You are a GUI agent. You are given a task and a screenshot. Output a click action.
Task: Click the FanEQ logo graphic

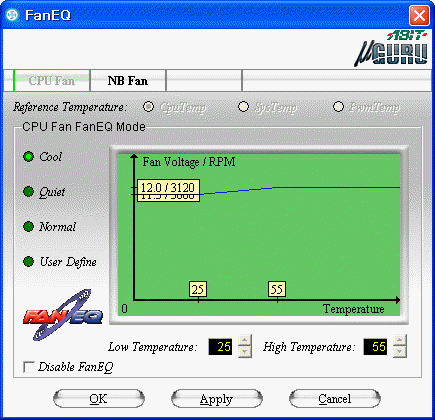[x=63, y=315]
